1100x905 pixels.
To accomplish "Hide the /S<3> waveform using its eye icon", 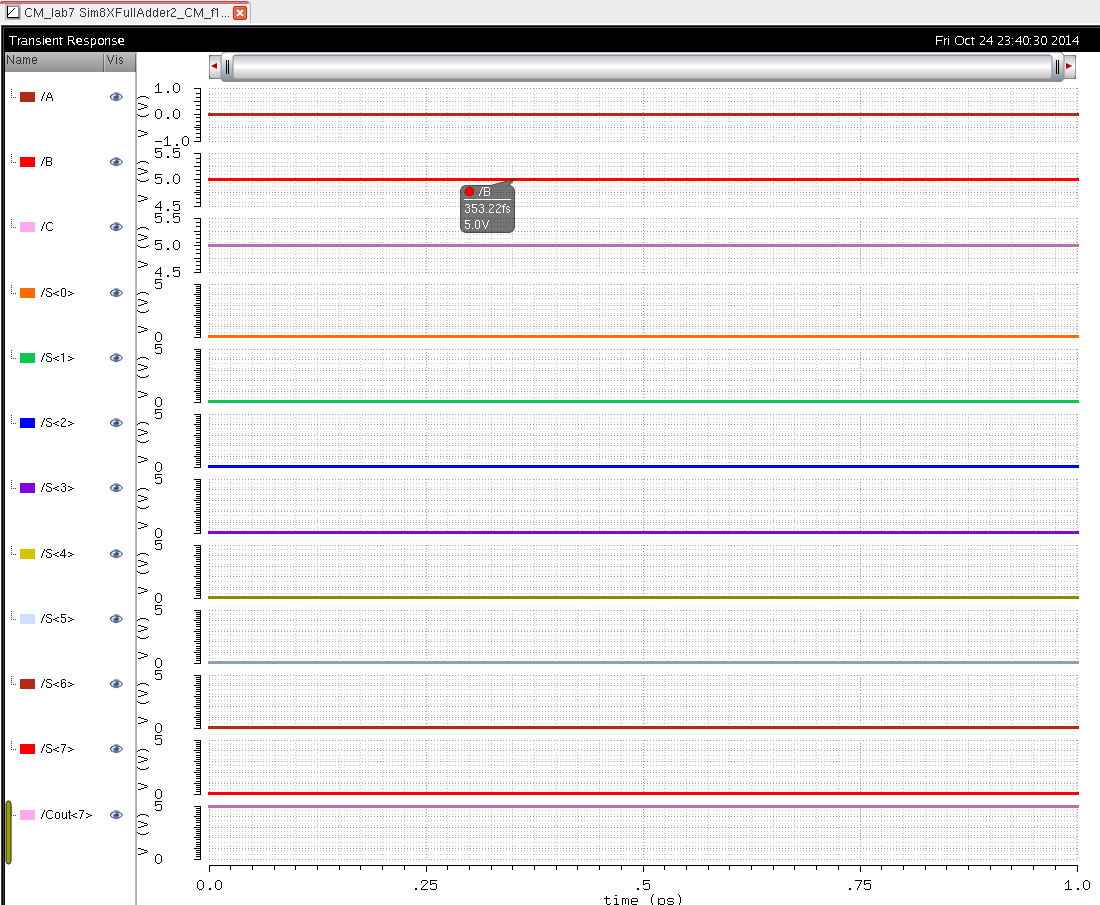I will click(x=116, y=488).
